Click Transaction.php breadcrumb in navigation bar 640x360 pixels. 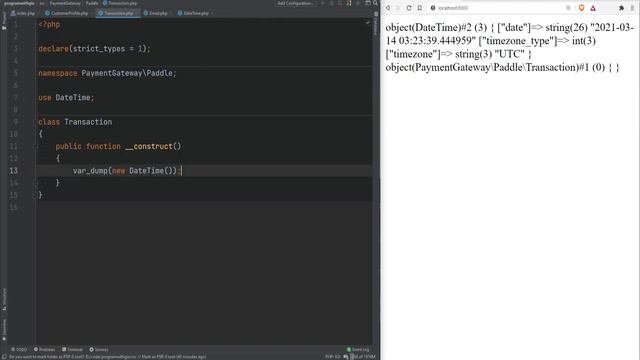click(x=120, y=3)
